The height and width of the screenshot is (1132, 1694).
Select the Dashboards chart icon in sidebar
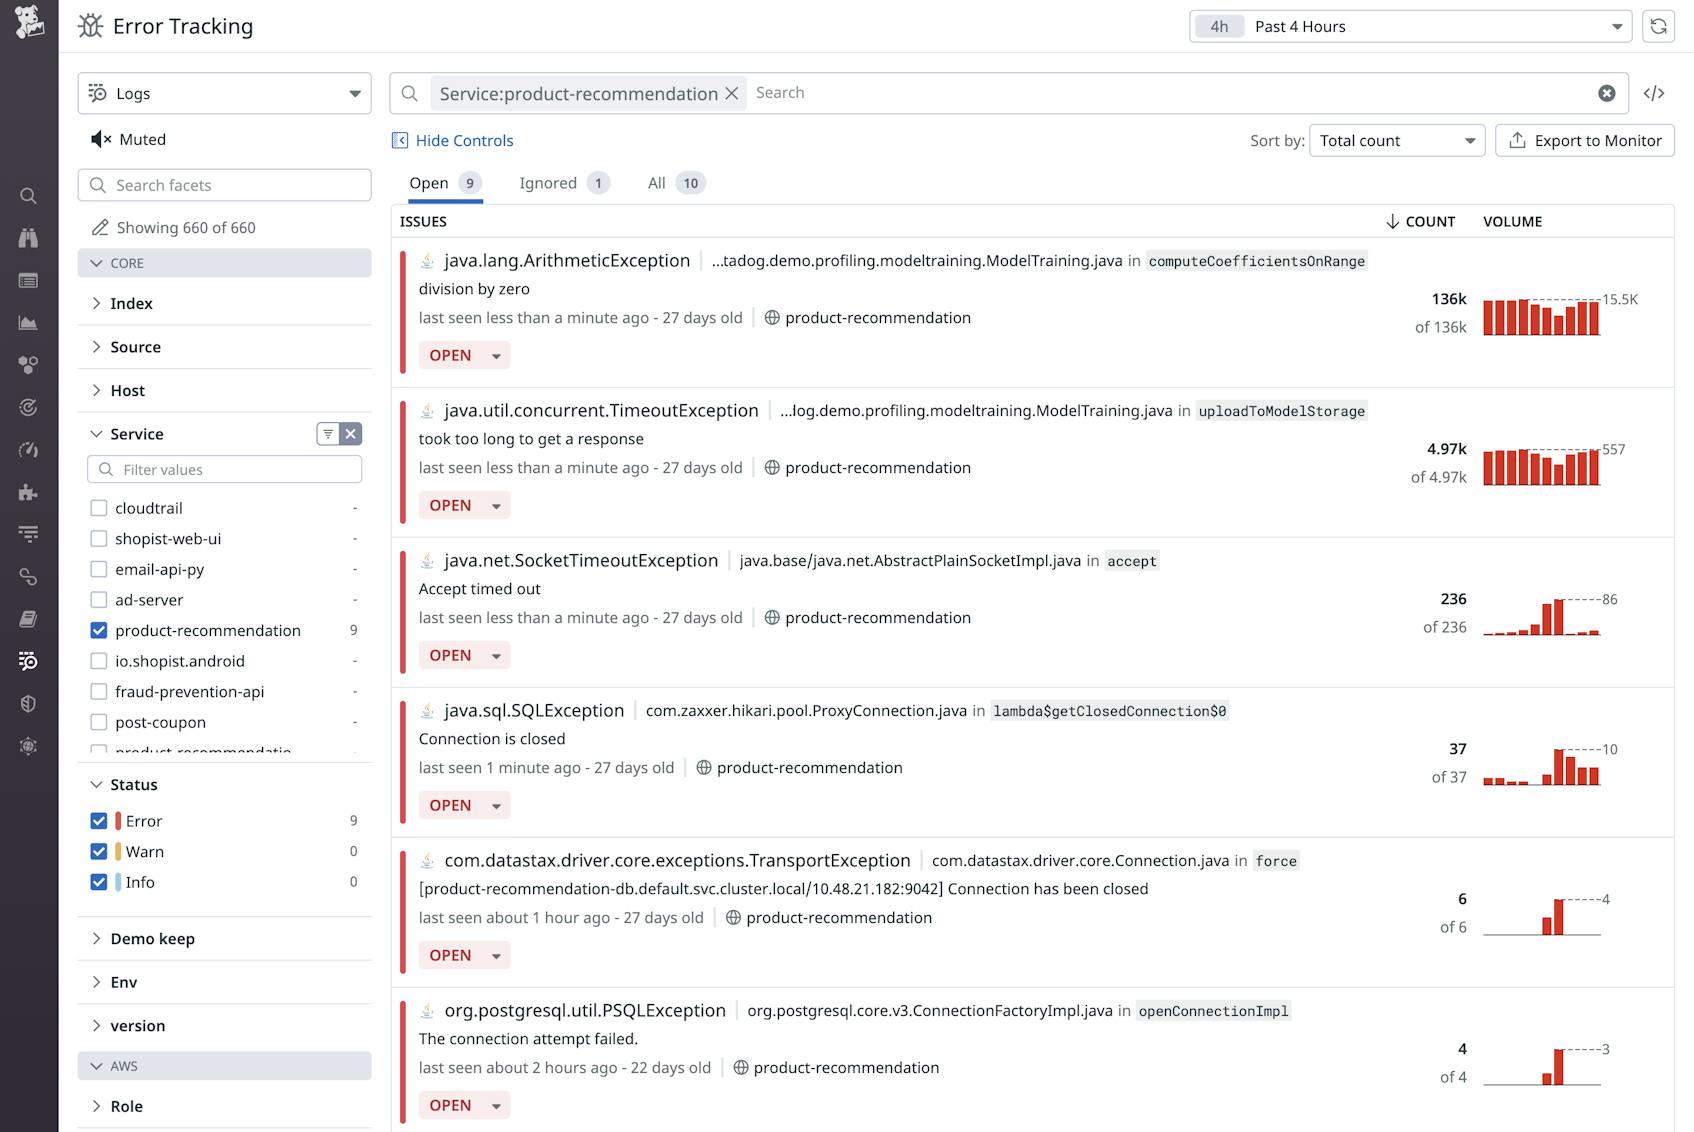click(29, 323)
